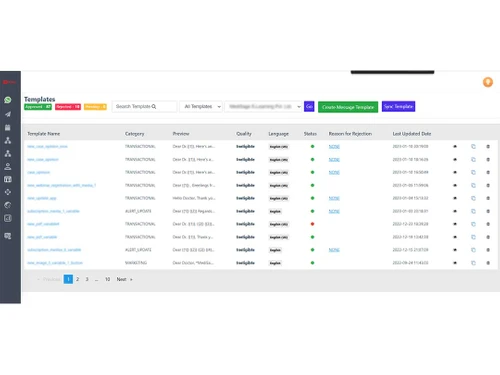This screenshot has width=500, height=375.
Task: Open the blurred company name dropdown
Action: click(x=263, y=106)
